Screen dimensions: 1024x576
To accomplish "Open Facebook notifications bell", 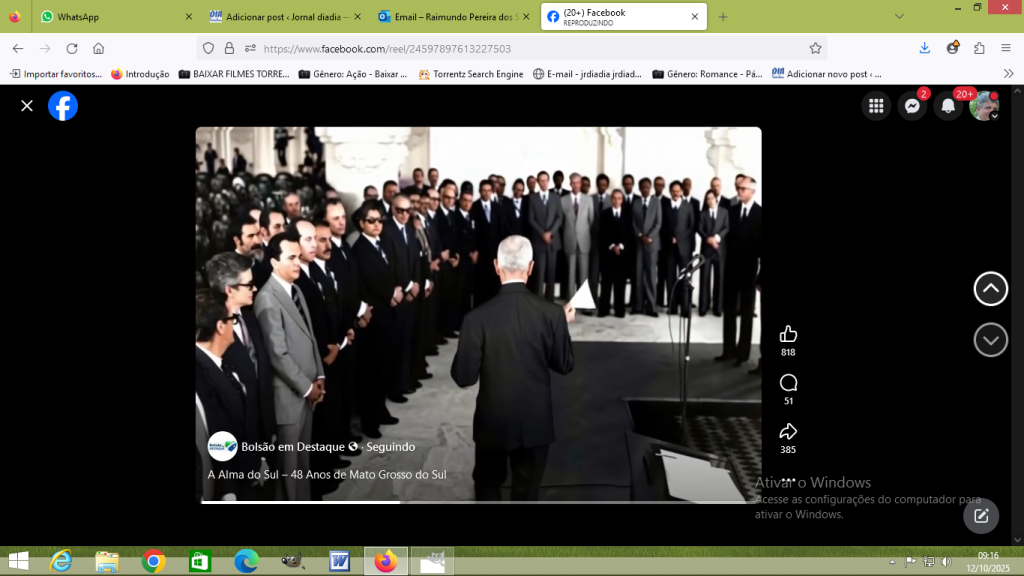I will pos(948,106).
